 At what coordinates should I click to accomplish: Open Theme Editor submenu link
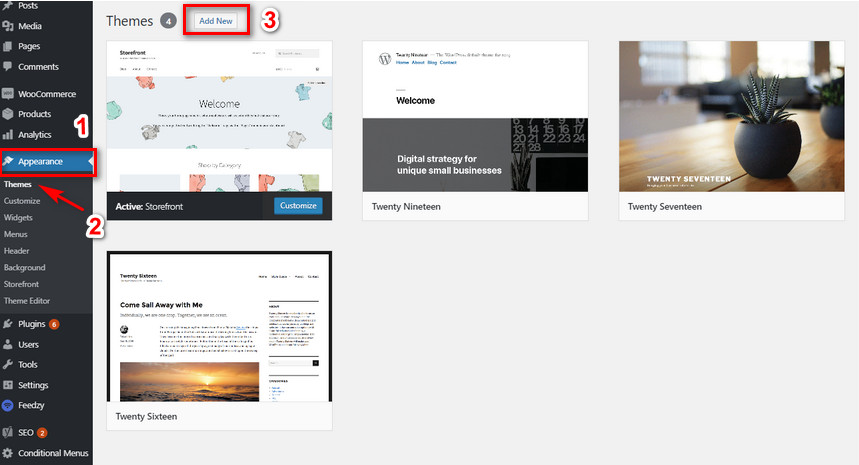click(27, 301)
